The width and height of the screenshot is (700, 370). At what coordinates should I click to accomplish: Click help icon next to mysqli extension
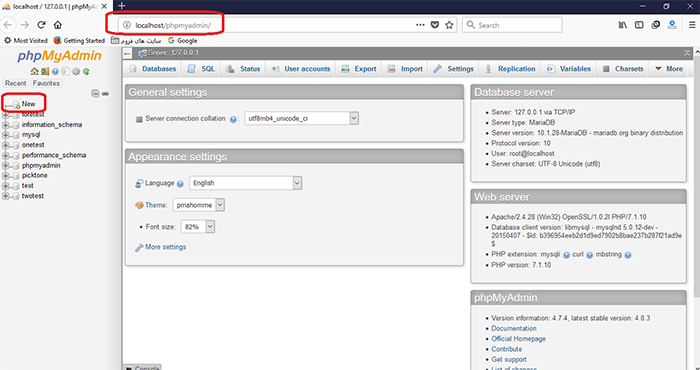567,255
